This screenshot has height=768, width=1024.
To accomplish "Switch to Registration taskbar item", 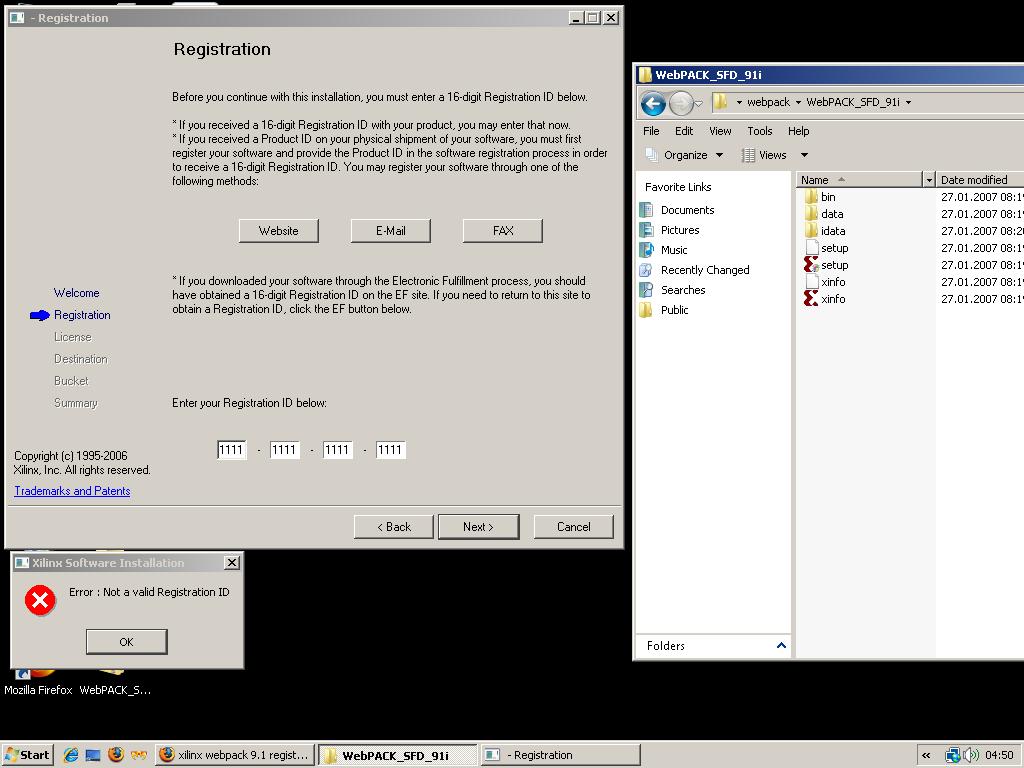I will pos(560,755).
